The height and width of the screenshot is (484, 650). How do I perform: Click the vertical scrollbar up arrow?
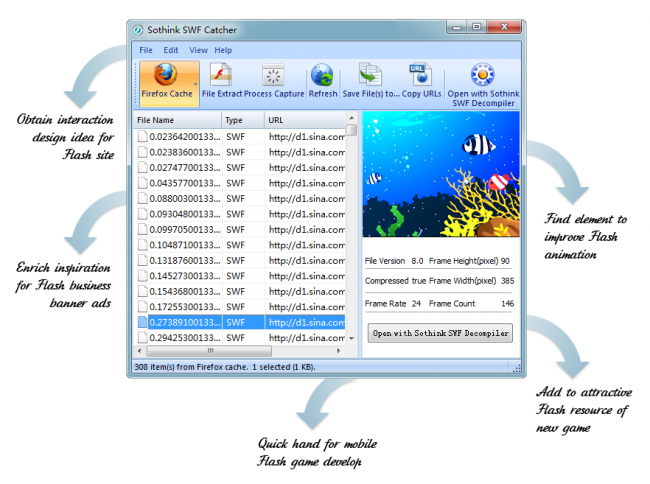352,118
